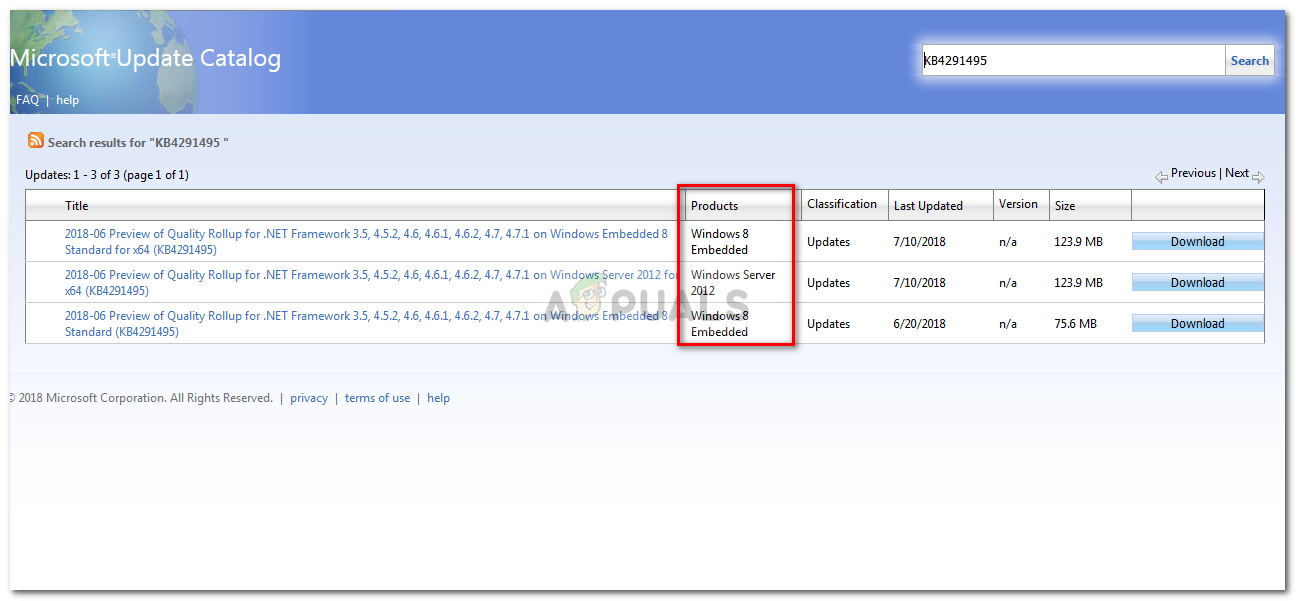Click the Next arrow icon
Image resolution: width=1296 pixels, height=601 pixels.
click(x=1258, y=176)
